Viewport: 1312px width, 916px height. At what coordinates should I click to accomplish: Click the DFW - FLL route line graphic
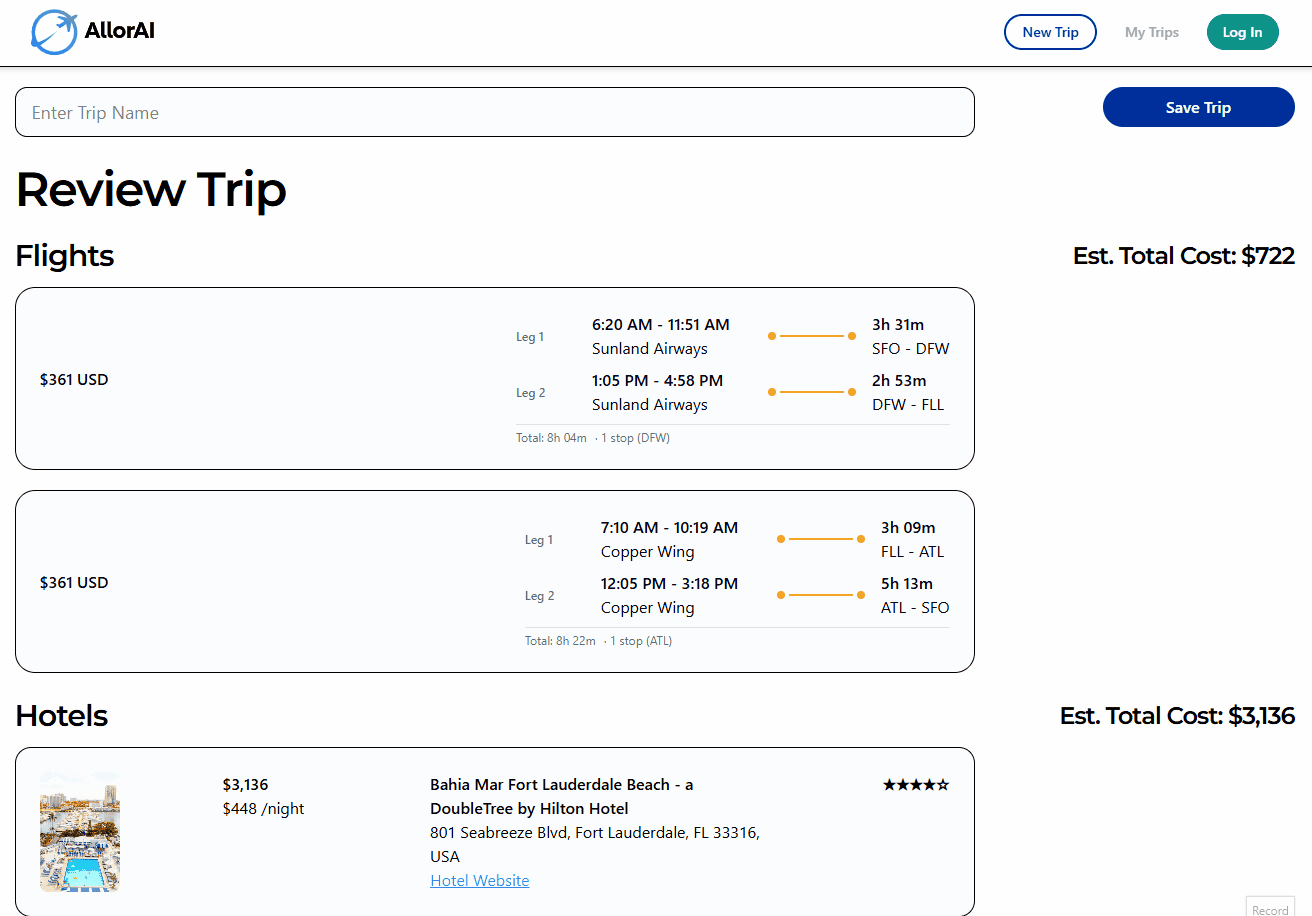pos(812,392)
